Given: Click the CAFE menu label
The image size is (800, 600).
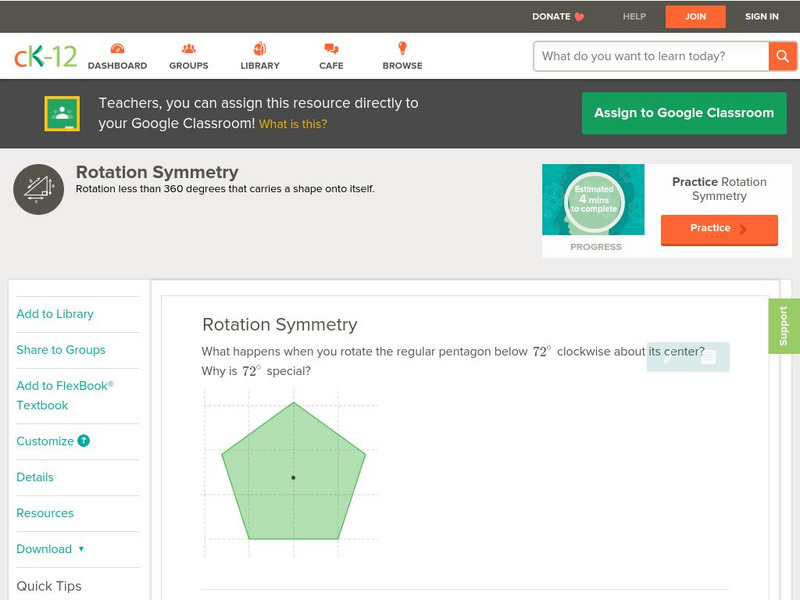Looking at the screenshot, I should click(331, 66).
